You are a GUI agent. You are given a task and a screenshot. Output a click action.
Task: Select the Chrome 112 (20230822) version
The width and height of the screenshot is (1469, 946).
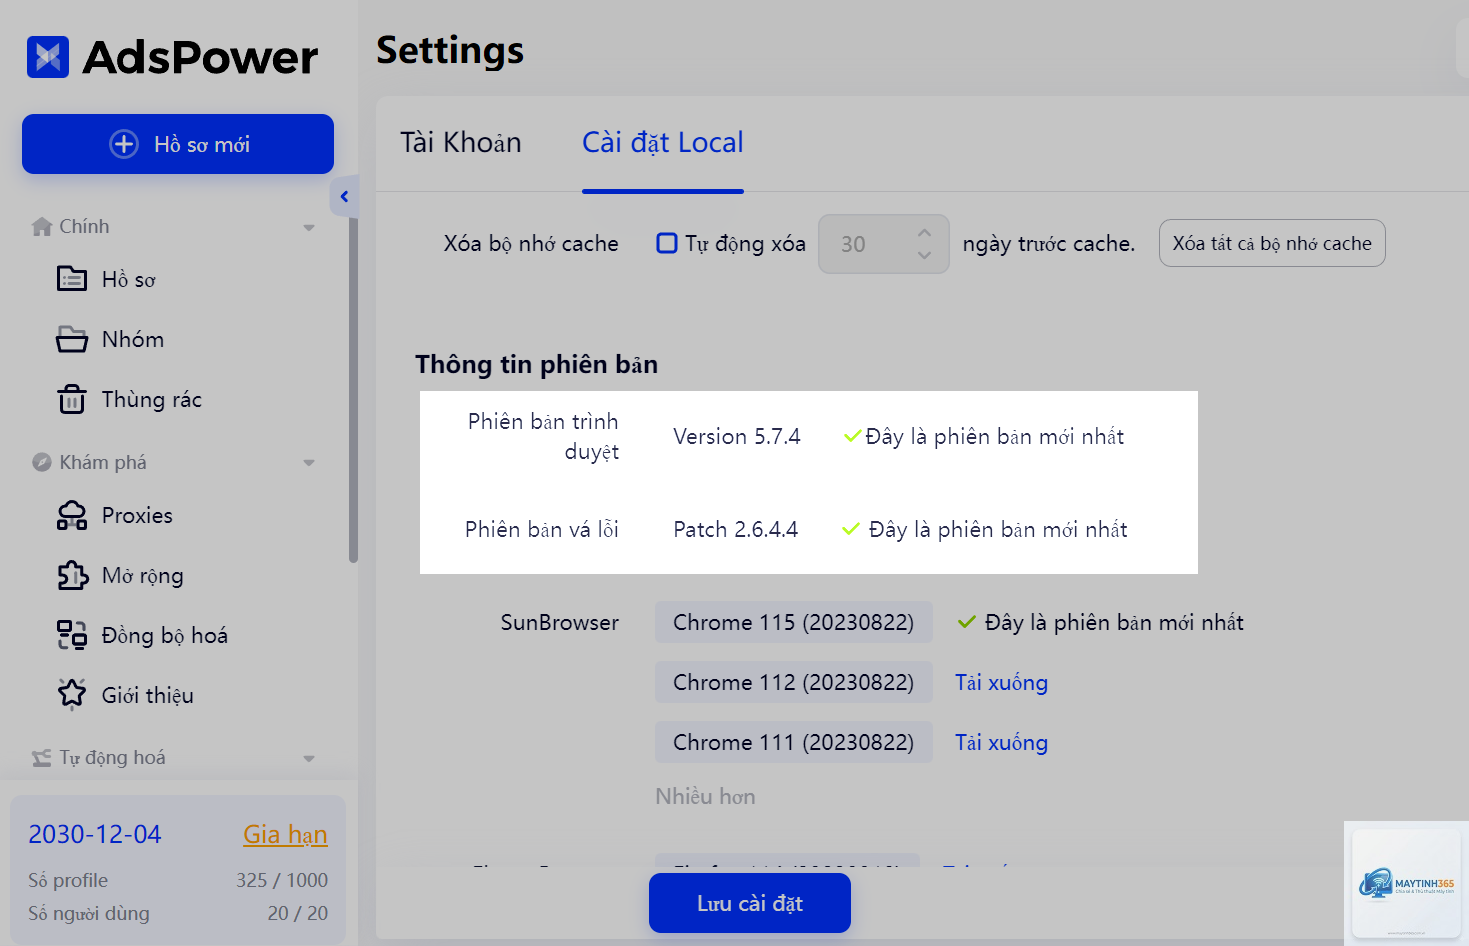click(794, 682)
